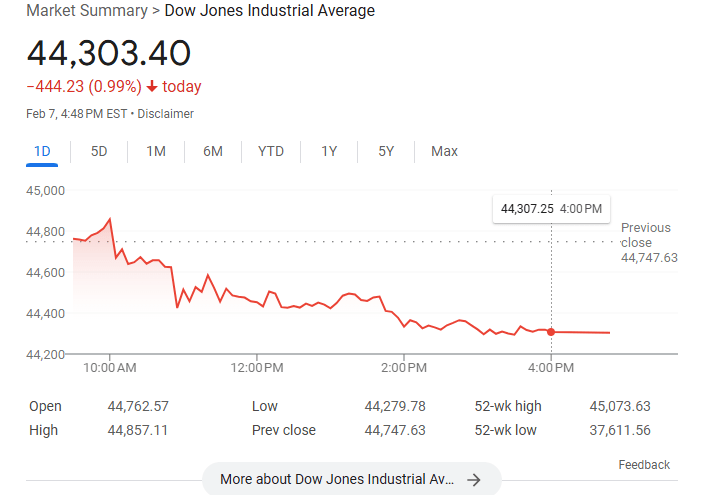The width and height of the screenshot is (708, 495).
Task: Click the red down arrow beside today
Action: [152, 86]
